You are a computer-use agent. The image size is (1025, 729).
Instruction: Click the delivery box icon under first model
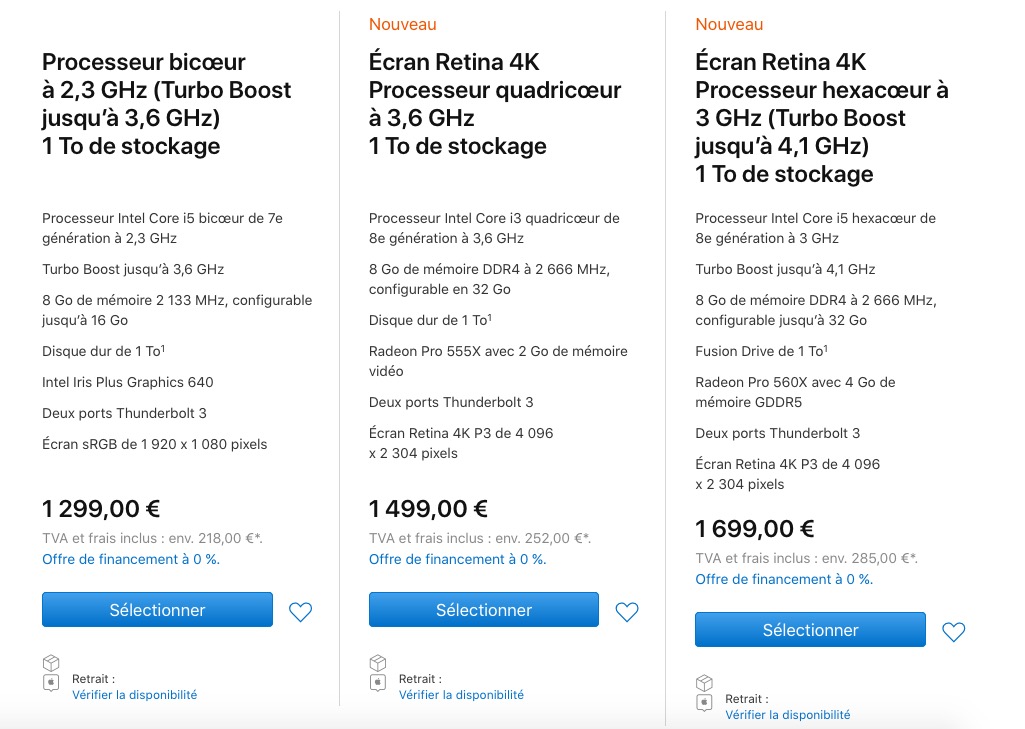(x=51, y=663)
